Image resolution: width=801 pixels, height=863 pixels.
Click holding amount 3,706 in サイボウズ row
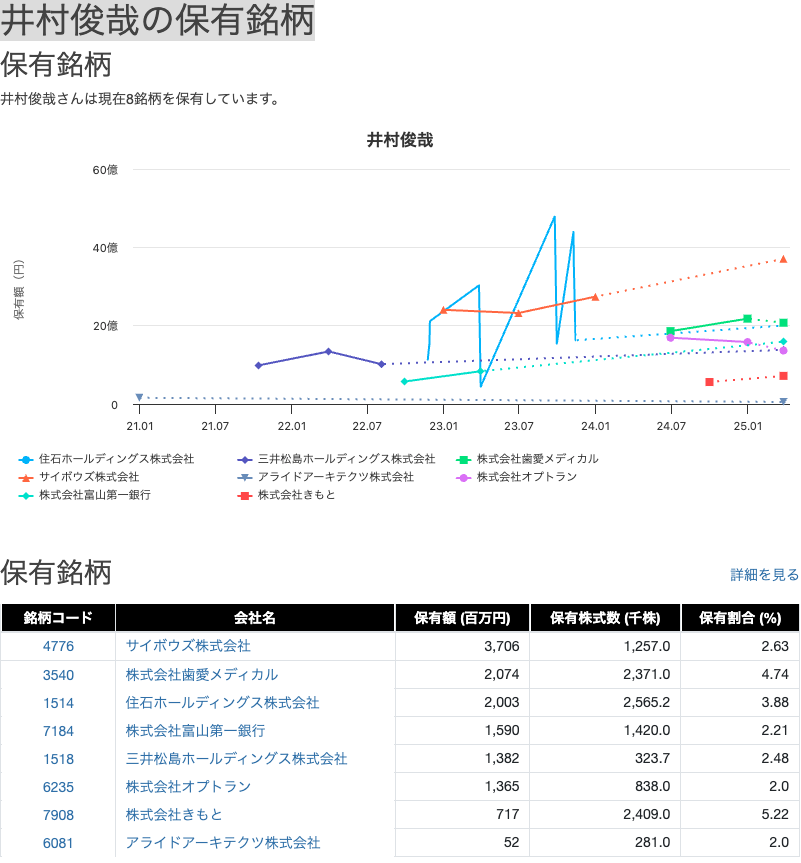[x=502, y=646]
